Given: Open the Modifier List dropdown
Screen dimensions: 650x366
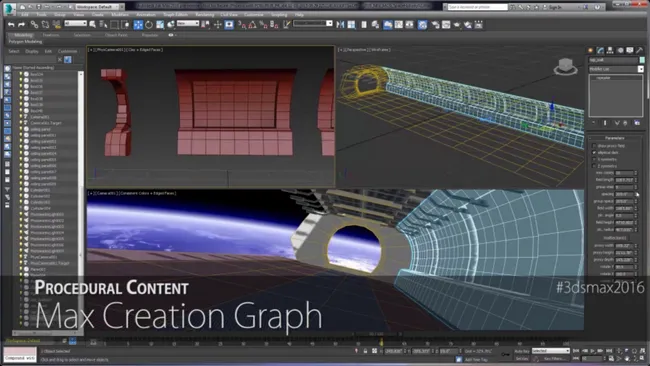Looking at the screenshot, I should click(616, 69).
